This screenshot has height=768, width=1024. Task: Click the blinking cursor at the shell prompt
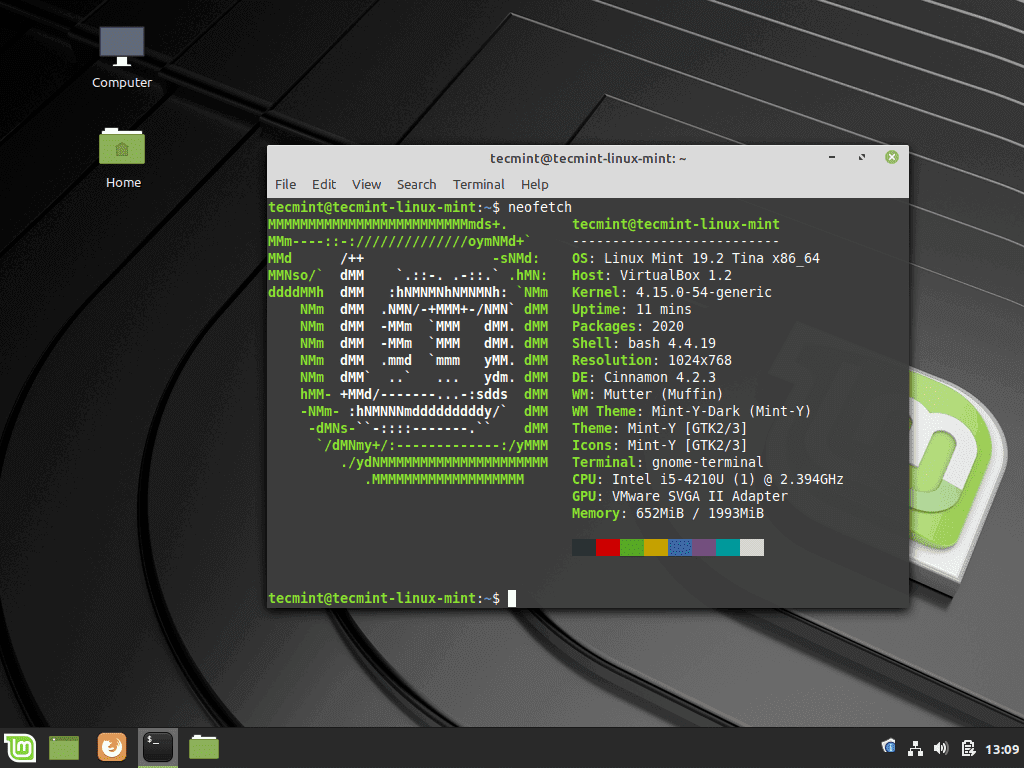pos(510,597)
